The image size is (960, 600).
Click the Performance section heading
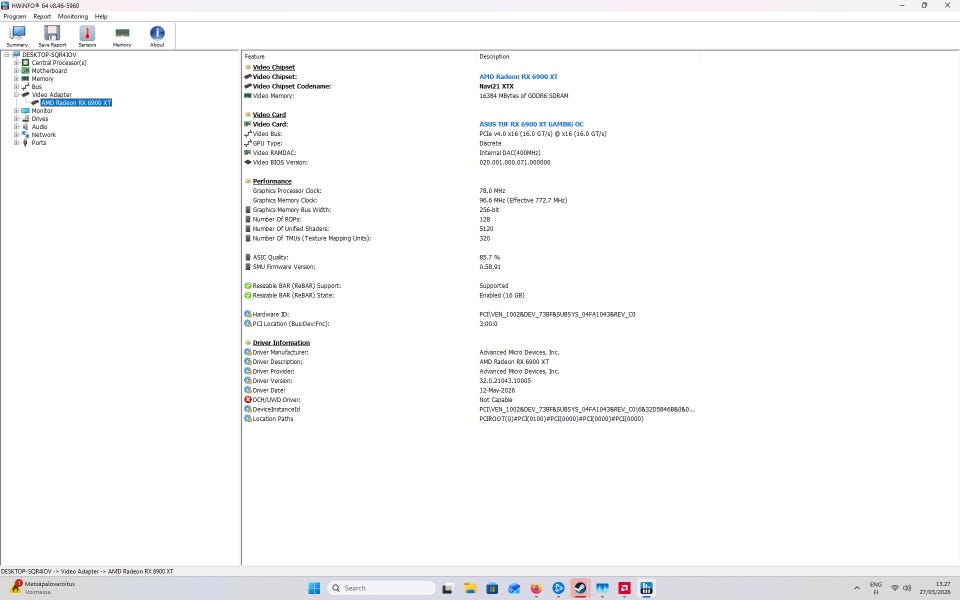pyautogui.click(x=272, y=181)
